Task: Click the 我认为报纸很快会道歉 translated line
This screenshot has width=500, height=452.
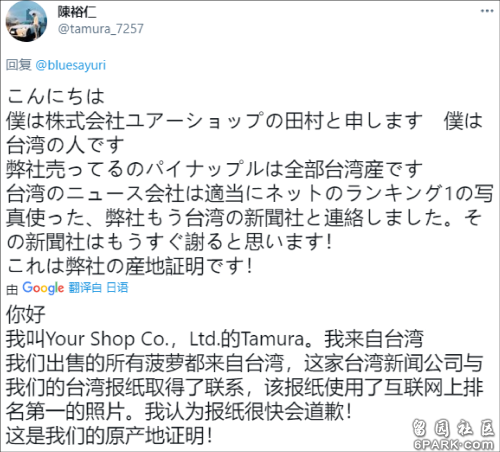Action: point(248,412)
